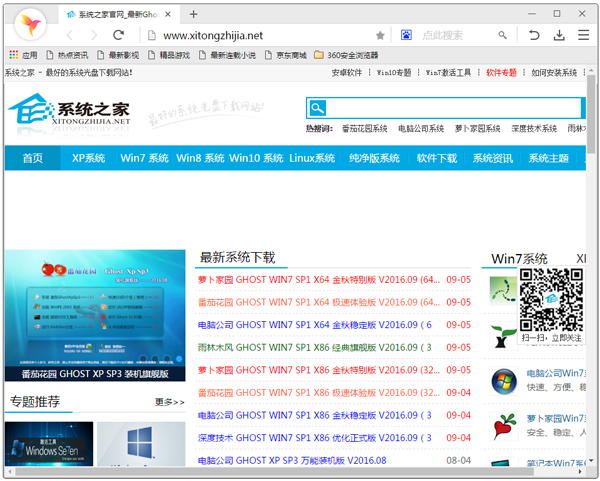This screenshot has height=481, width=600.
Task: Open a new tab with plus button
Action: 194,14
